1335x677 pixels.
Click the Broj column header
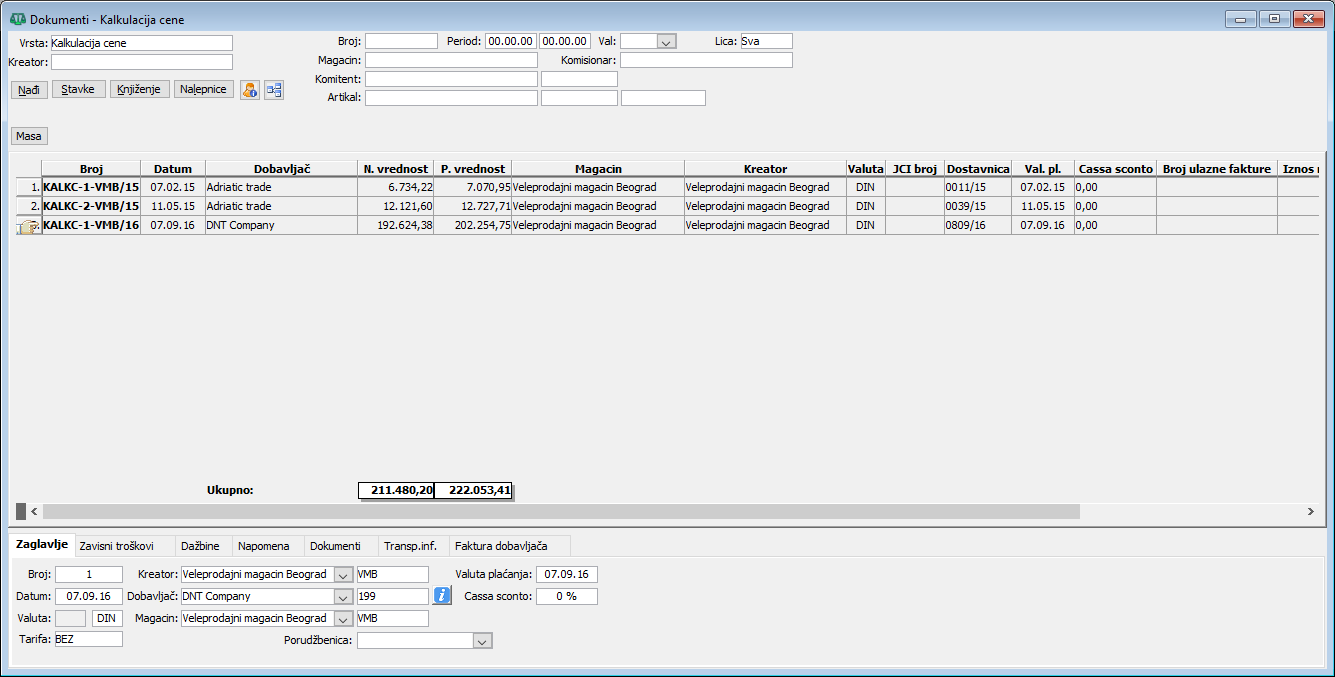91,169
